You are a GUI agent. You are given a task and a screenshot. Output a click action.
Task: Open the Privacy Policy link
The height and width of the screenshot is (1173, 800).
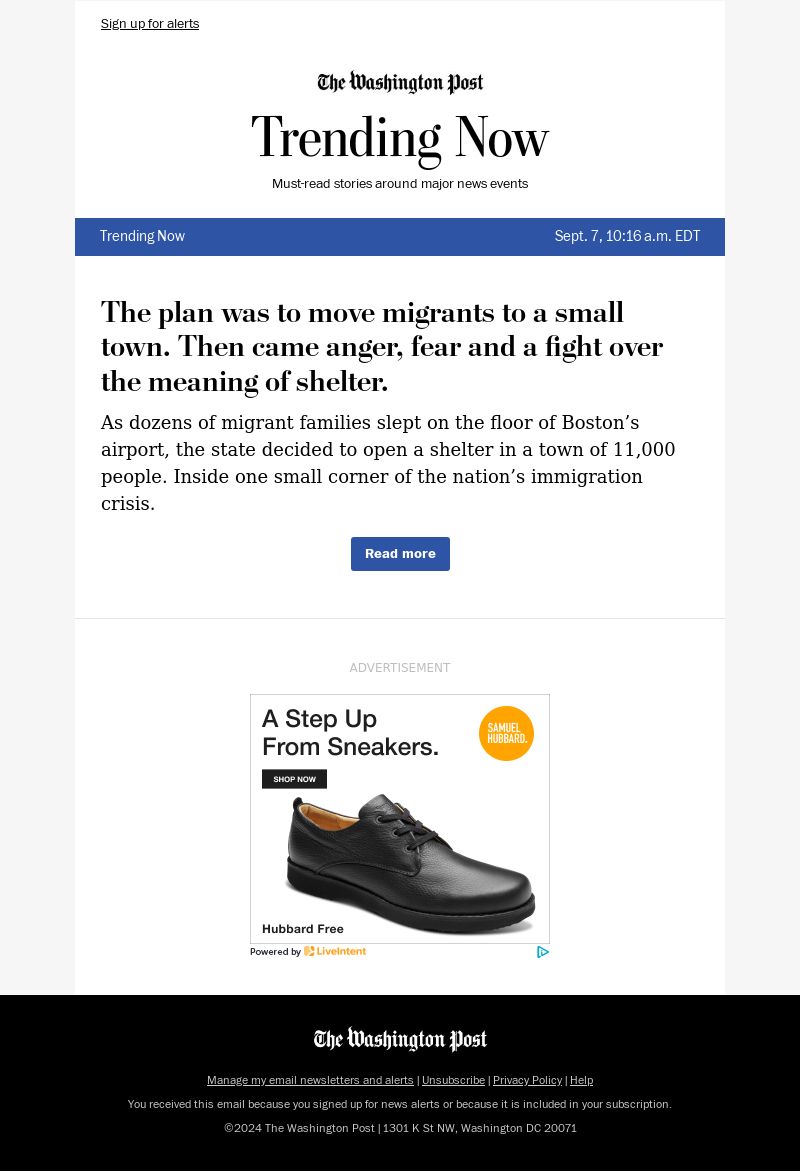coord(527,1080)
